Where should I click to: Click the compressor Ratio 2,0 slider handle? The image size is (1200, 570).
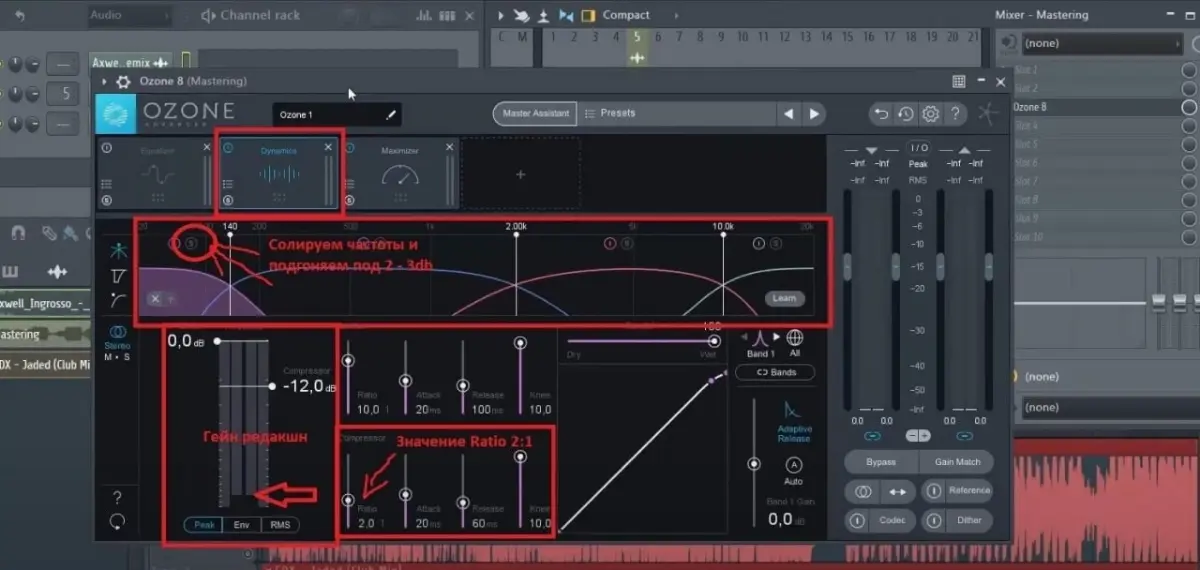pyautogui.click(x=348, y=499)
